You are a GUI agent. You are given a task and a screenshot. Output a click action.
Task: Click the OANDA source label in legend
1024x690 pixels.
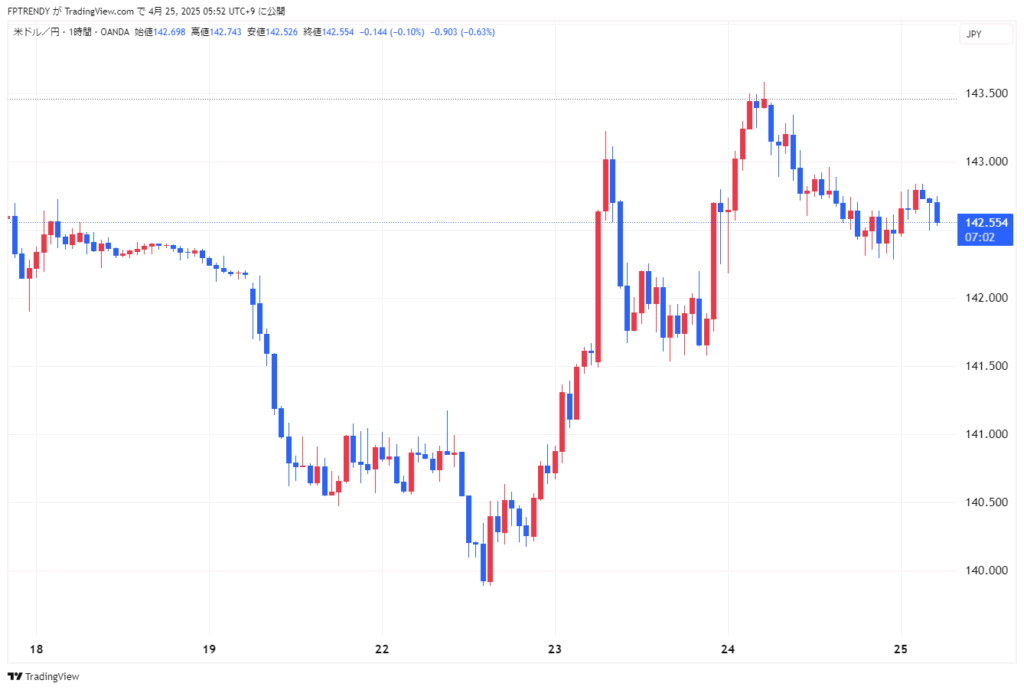coord(112,32)
